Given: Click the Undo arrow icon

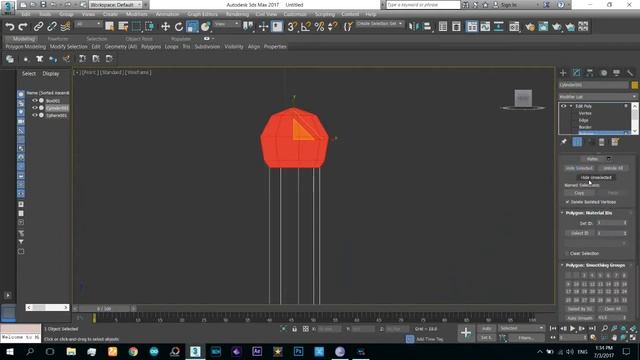Looking at the screenshot, I should (x=10, y=27).
